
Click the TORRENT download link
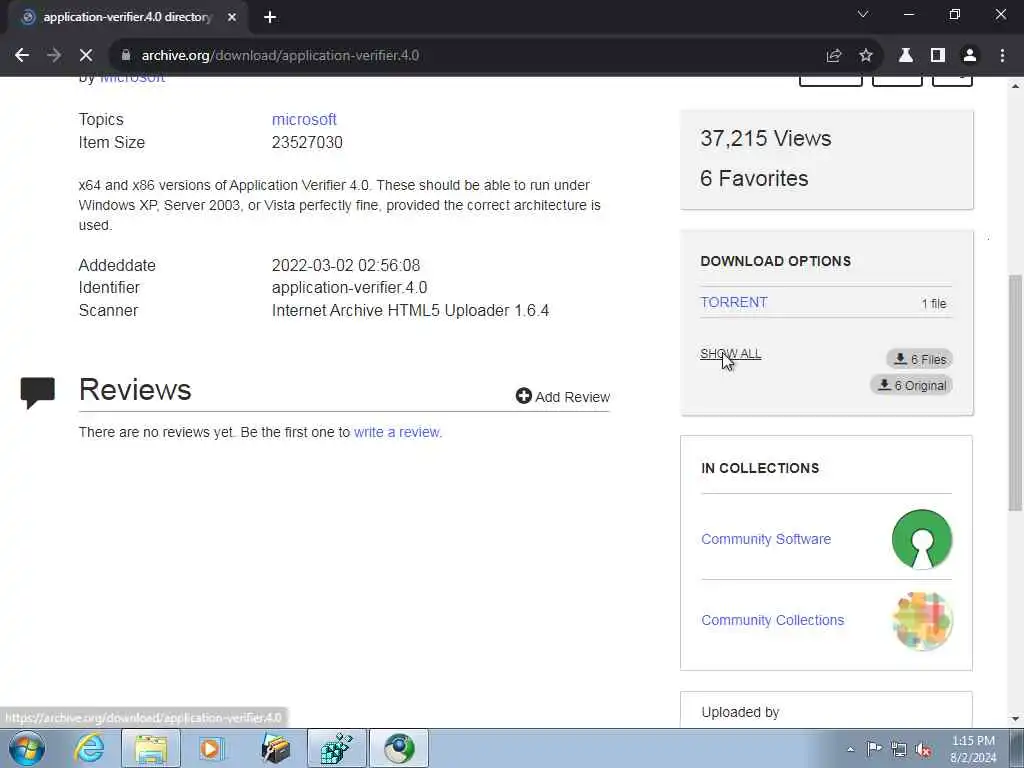[x=733, y=302]
